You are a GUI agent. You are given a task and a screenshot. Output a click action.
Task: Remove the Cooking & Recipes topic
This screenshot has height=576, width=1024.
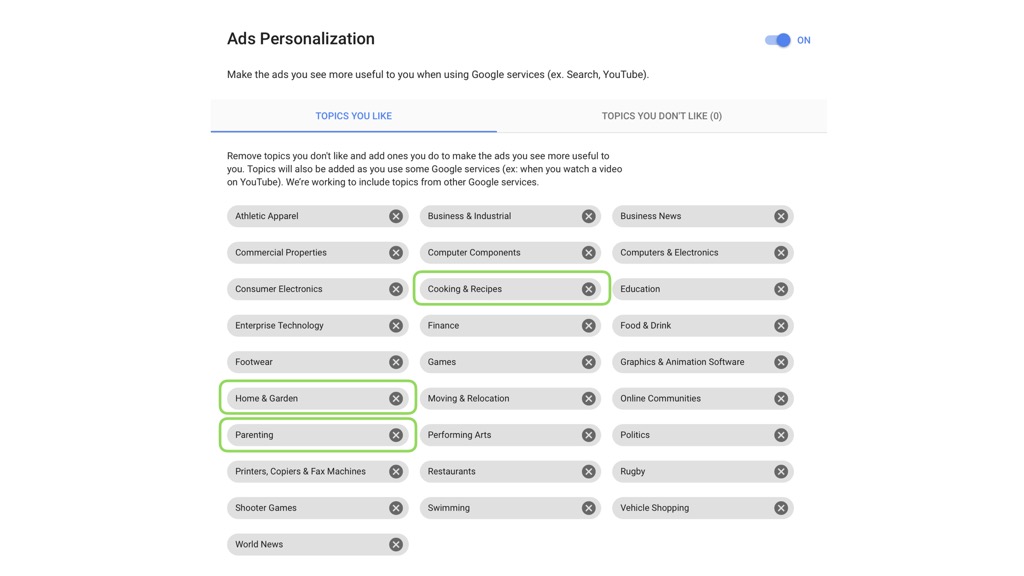point(588,289)
